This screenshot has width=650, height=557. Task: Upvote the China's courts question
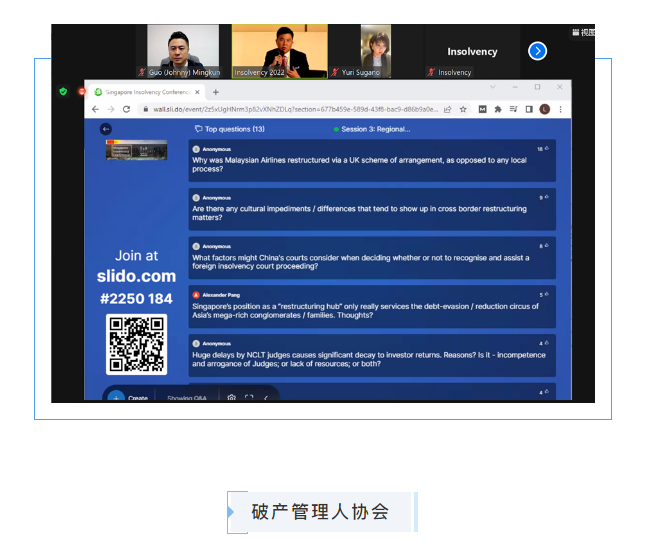[x=546, y=246]
